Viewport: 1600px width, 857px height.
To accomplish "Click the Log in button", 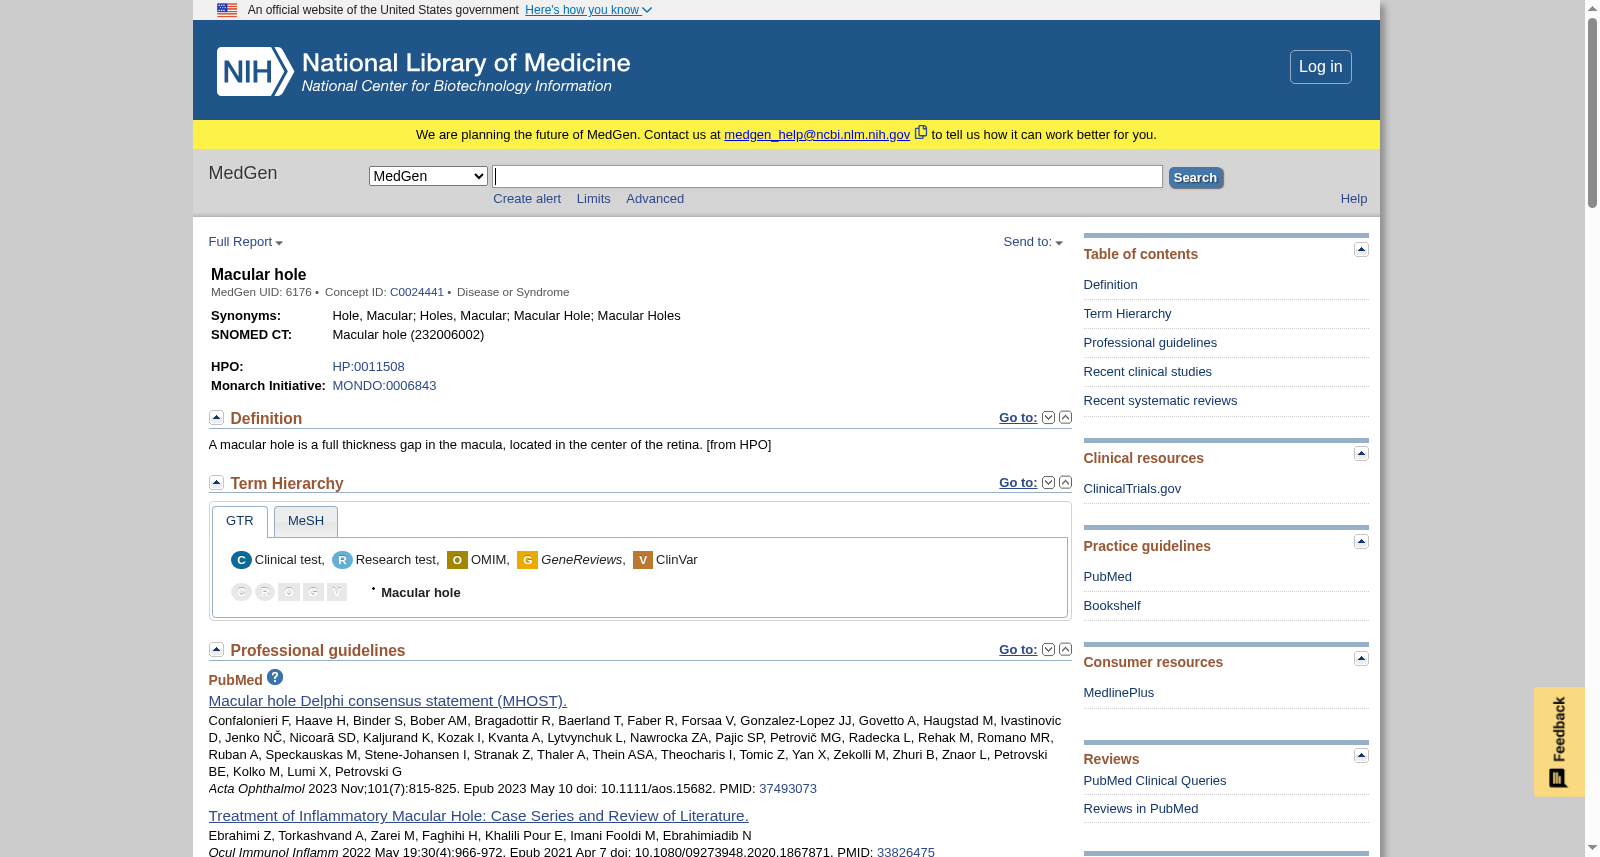I will 1320,67.
